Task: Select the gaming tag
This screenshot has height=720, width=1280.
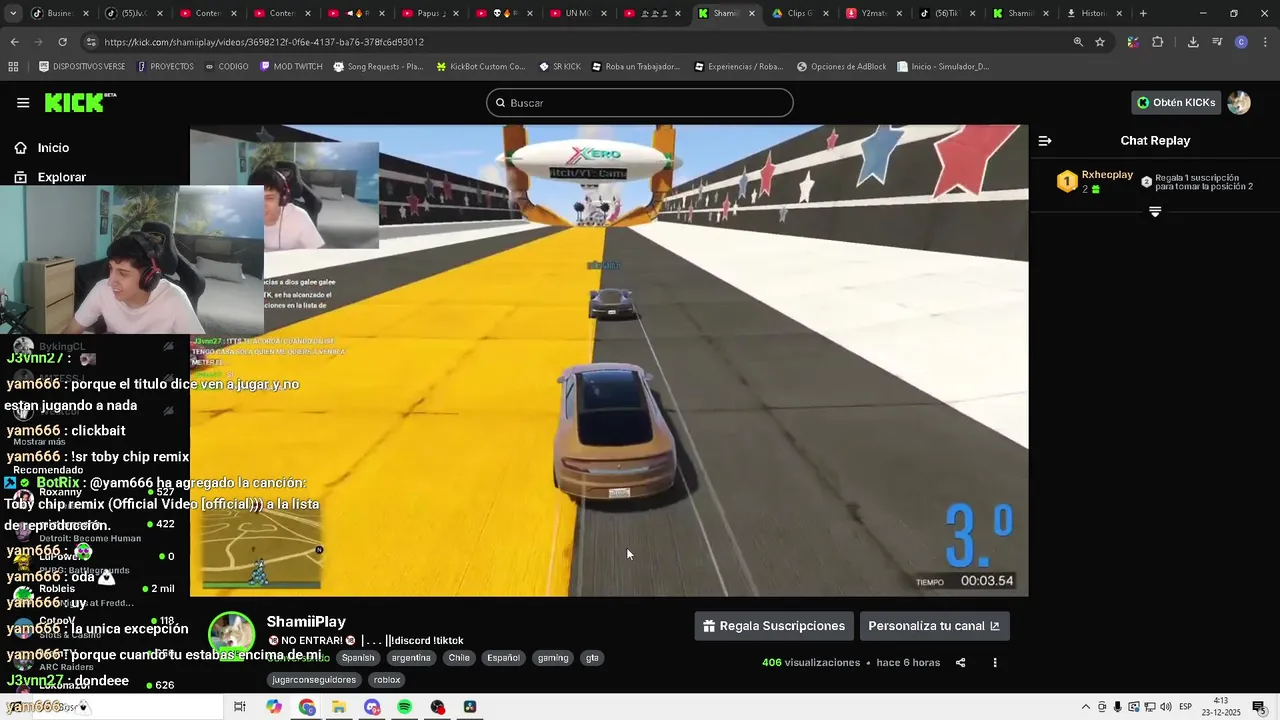Action: click(x=553, y=658)
